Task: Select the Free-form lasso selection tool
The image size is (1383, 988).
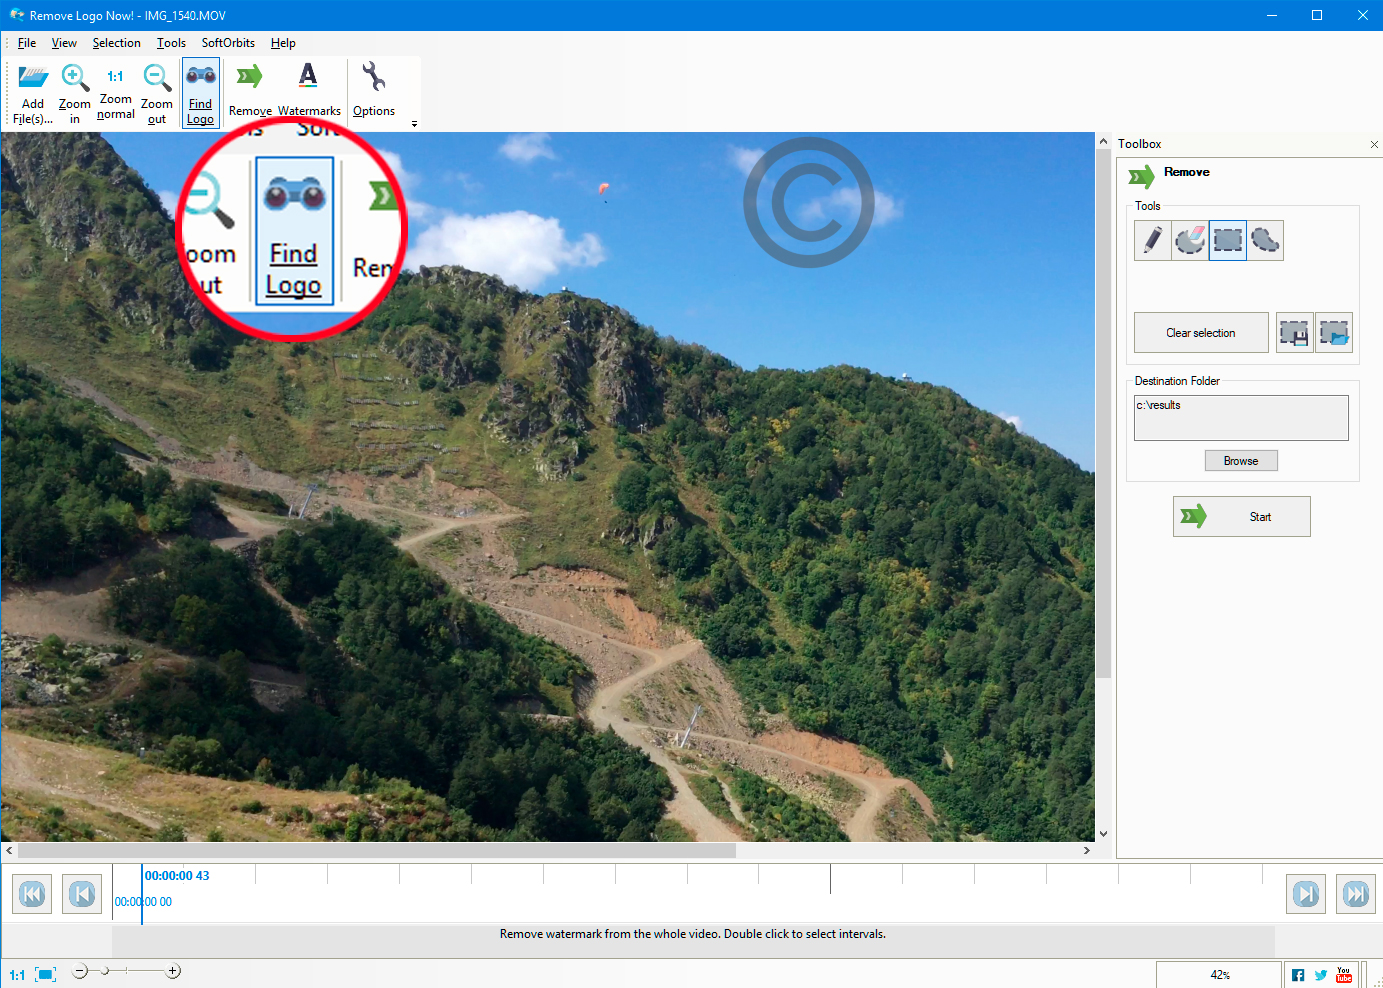Action: click(1265, 241)
